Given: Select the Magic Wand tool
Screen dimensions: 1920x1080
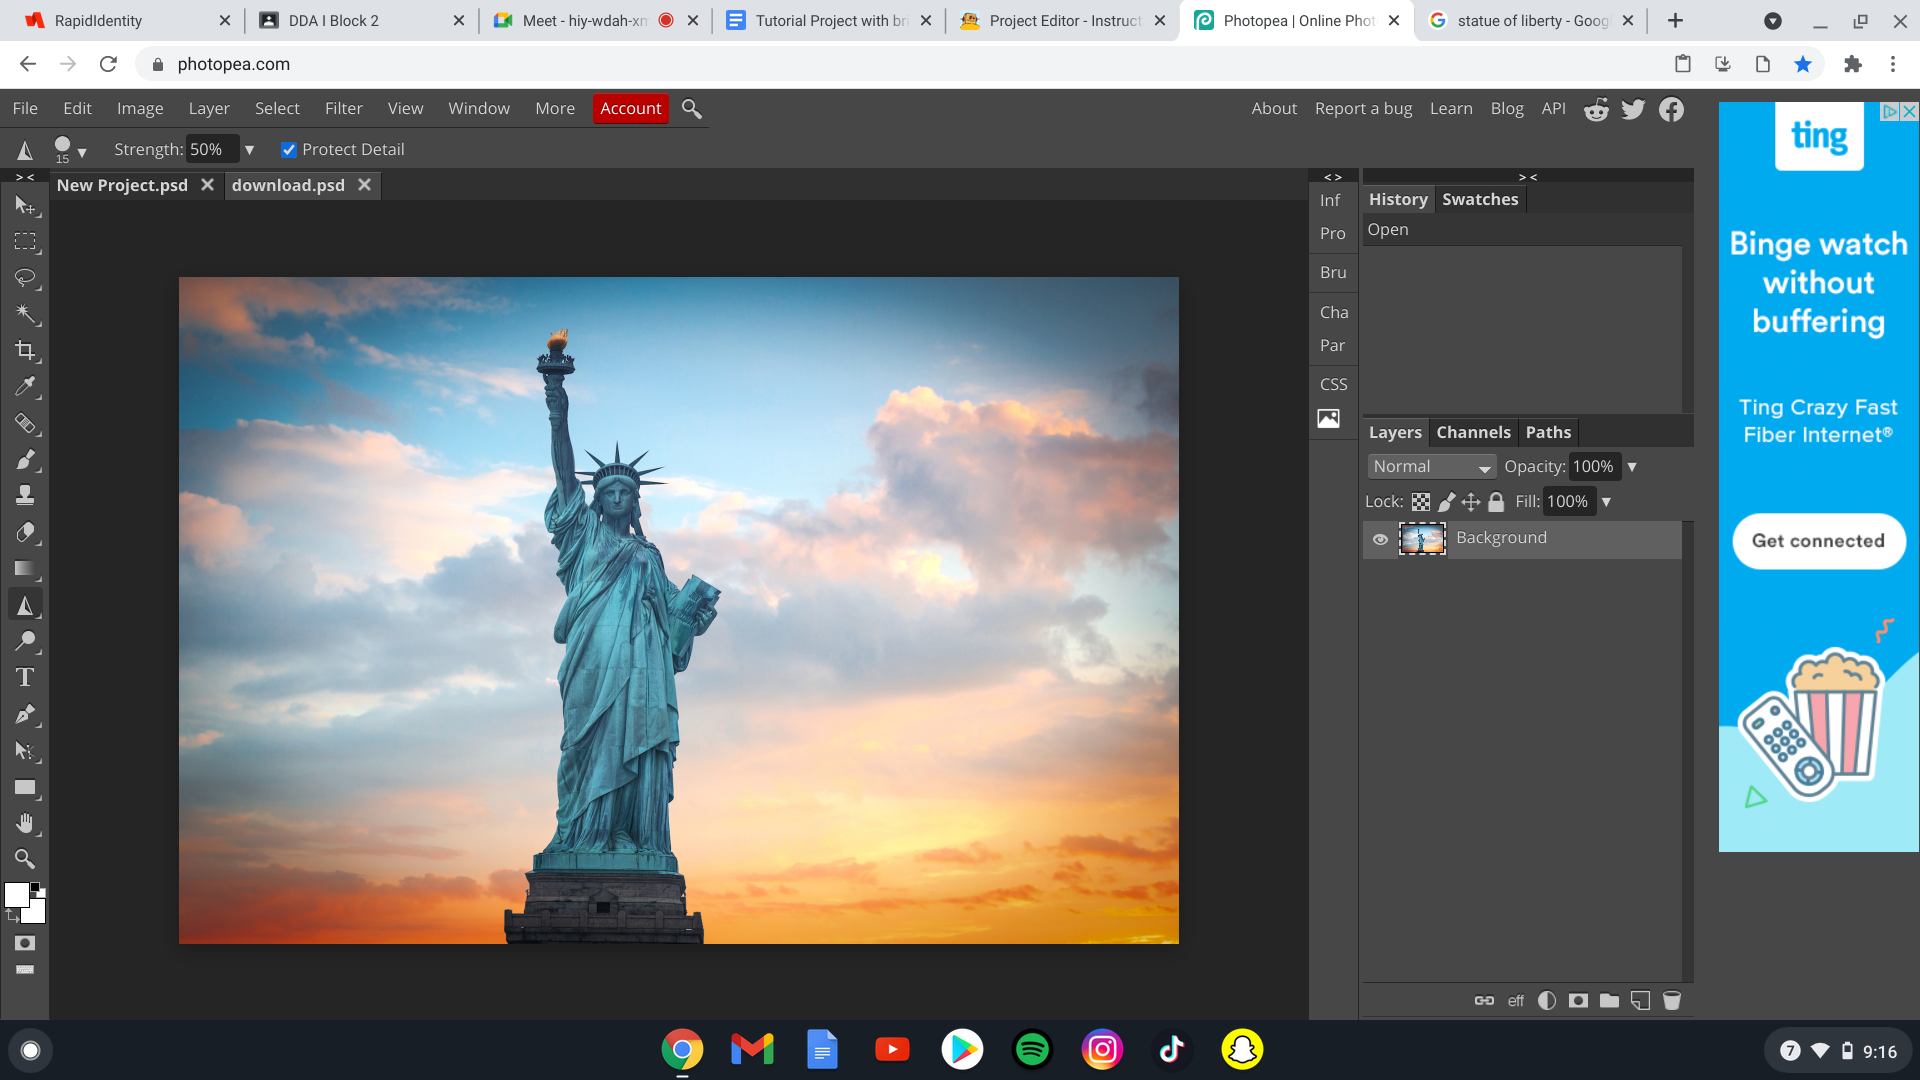Looking at the screenshot, I should point(25,314).
